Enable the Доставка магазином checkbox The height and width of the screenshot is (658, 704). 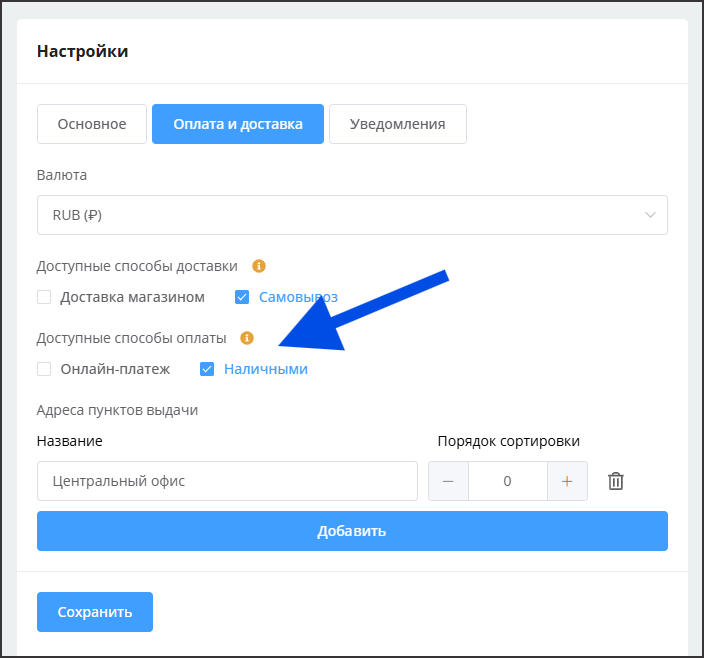click(44, 297)
